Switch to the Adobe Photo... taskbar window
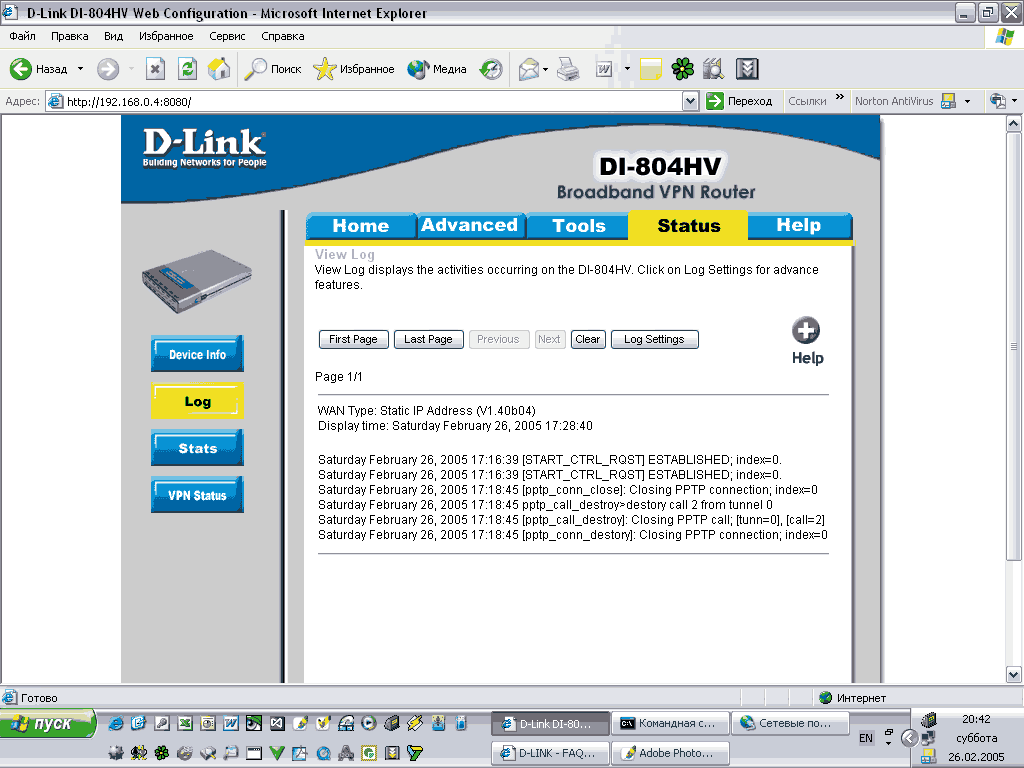This screenshot has width=1024, height=768. click(670, 753)
